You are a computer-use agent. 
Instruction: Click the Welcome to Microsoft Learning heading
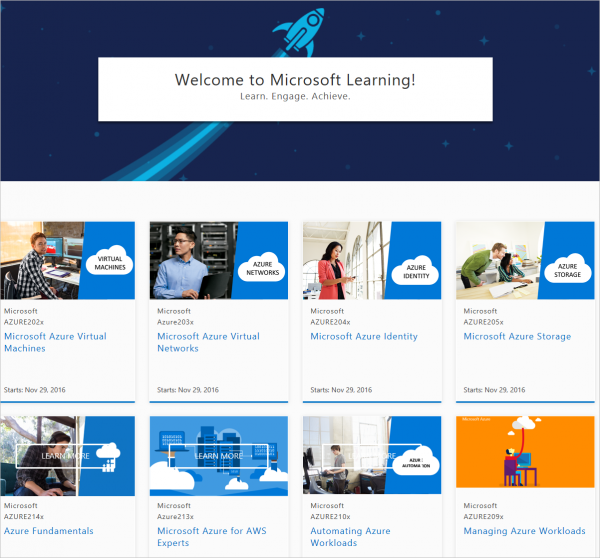(x=295, y=80)
